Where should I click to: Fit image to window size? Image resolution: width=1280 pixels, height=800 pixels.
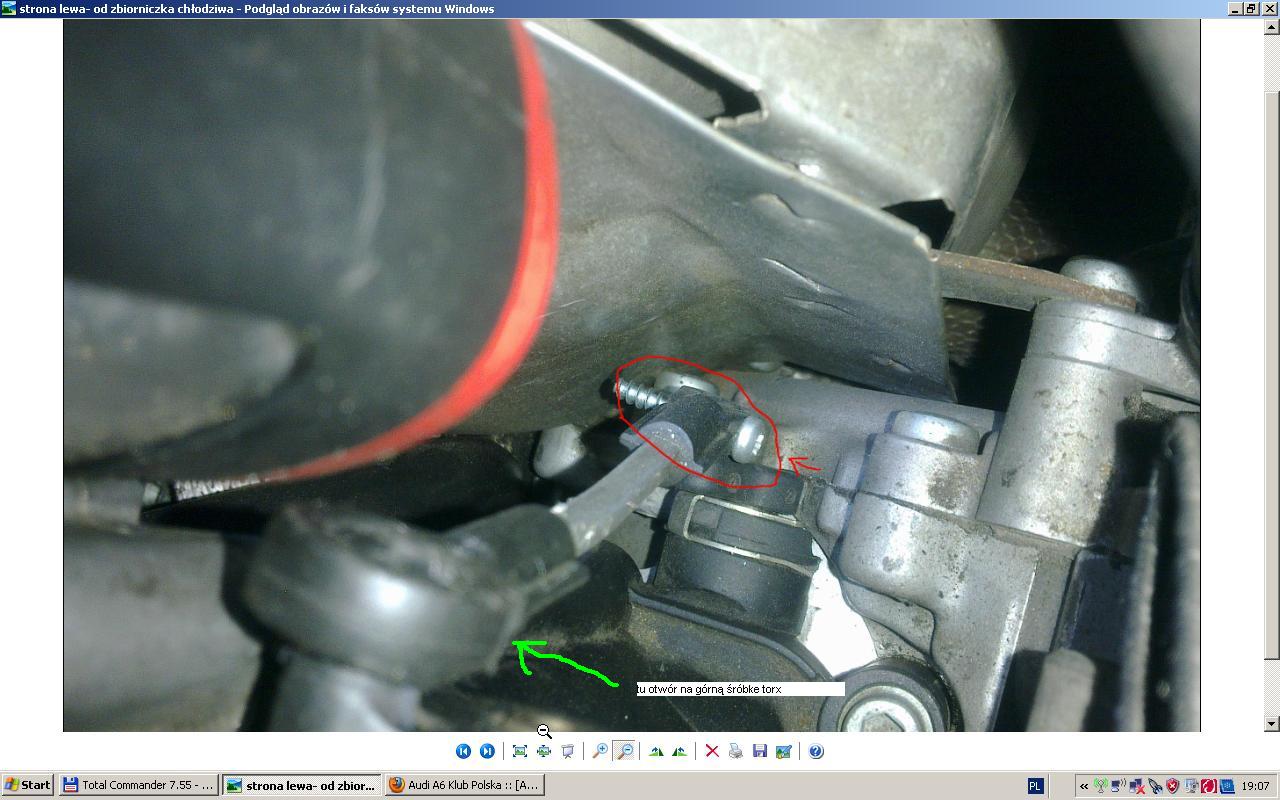tap(520, 751)
